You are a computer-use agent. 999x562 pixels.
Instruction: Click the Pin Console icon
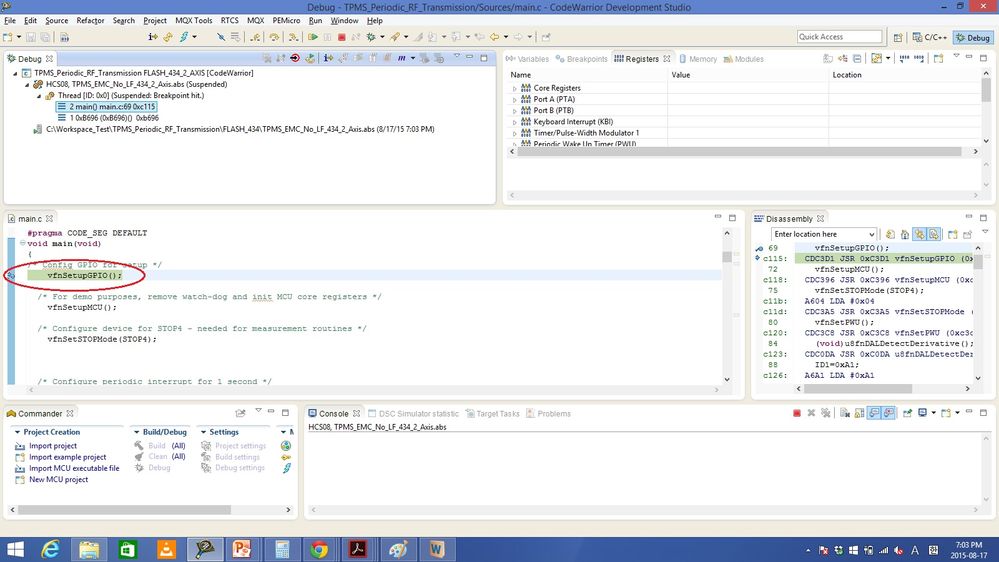pyautogui.click(x=907, y=413)
